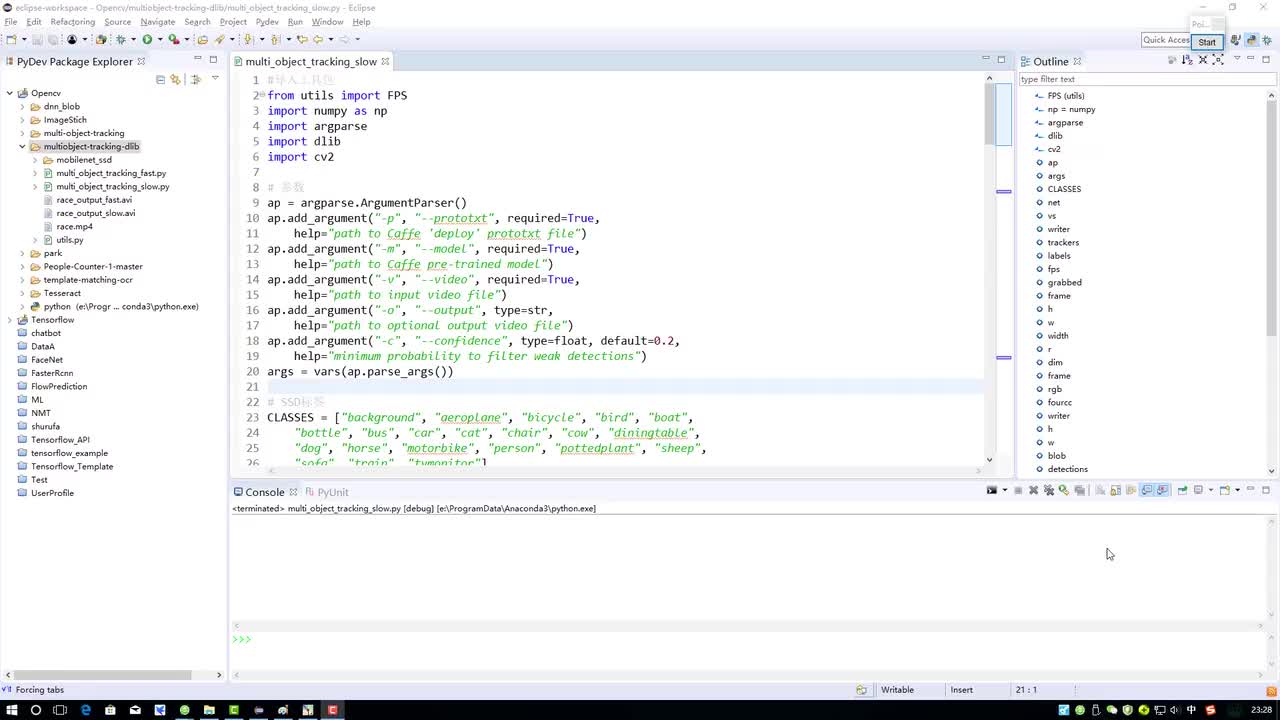The image size is (1280, 720).
Task: Switch to the PyUnit tab
Action: tap(326, 492)
